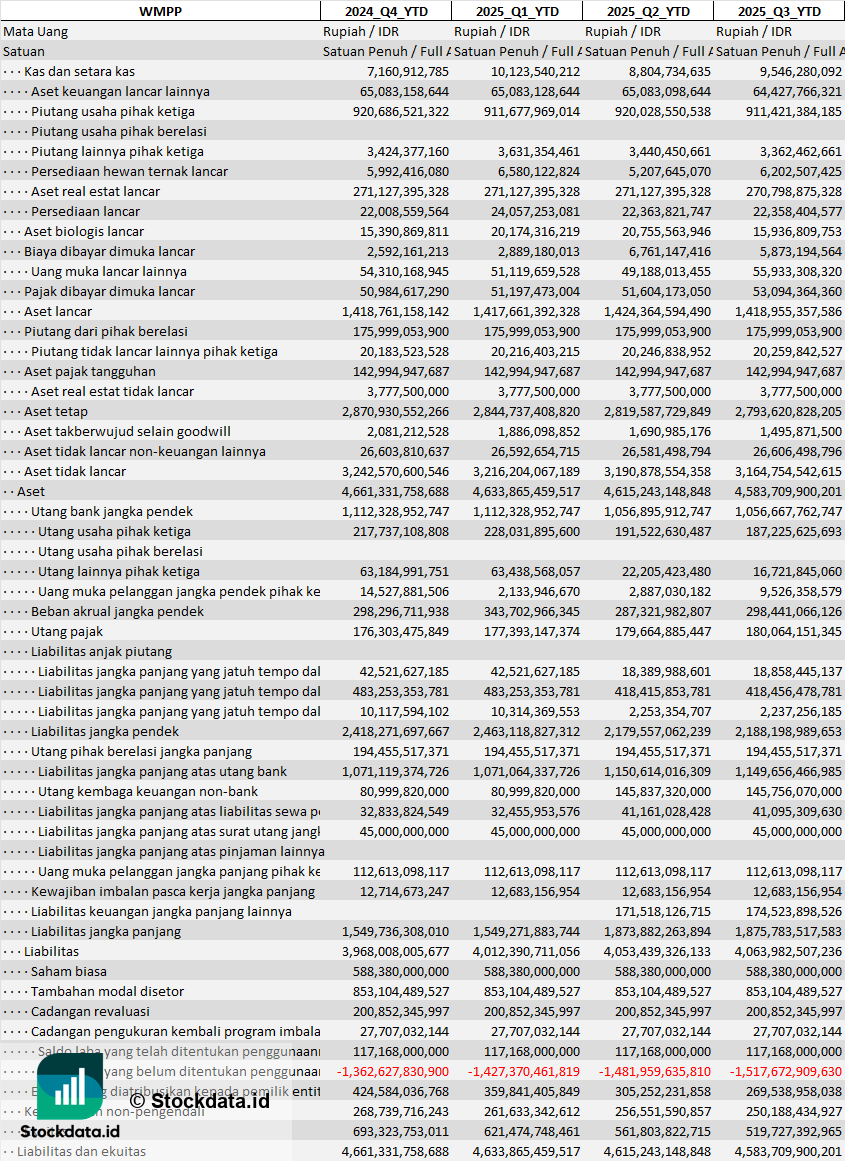
Task: Select value 920,686,521,322
Action: 401,112
